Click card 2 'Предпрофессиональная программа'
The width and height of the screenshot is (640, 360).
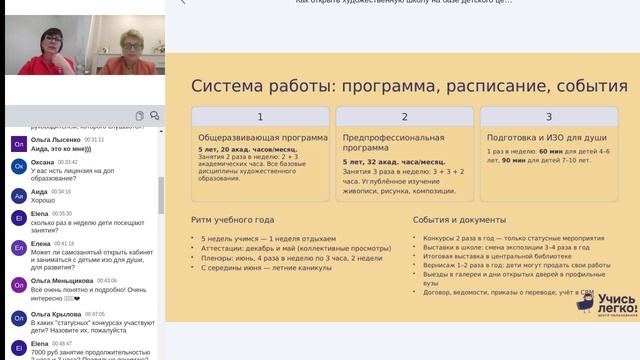pyautogui.click(x=404, y=154)
